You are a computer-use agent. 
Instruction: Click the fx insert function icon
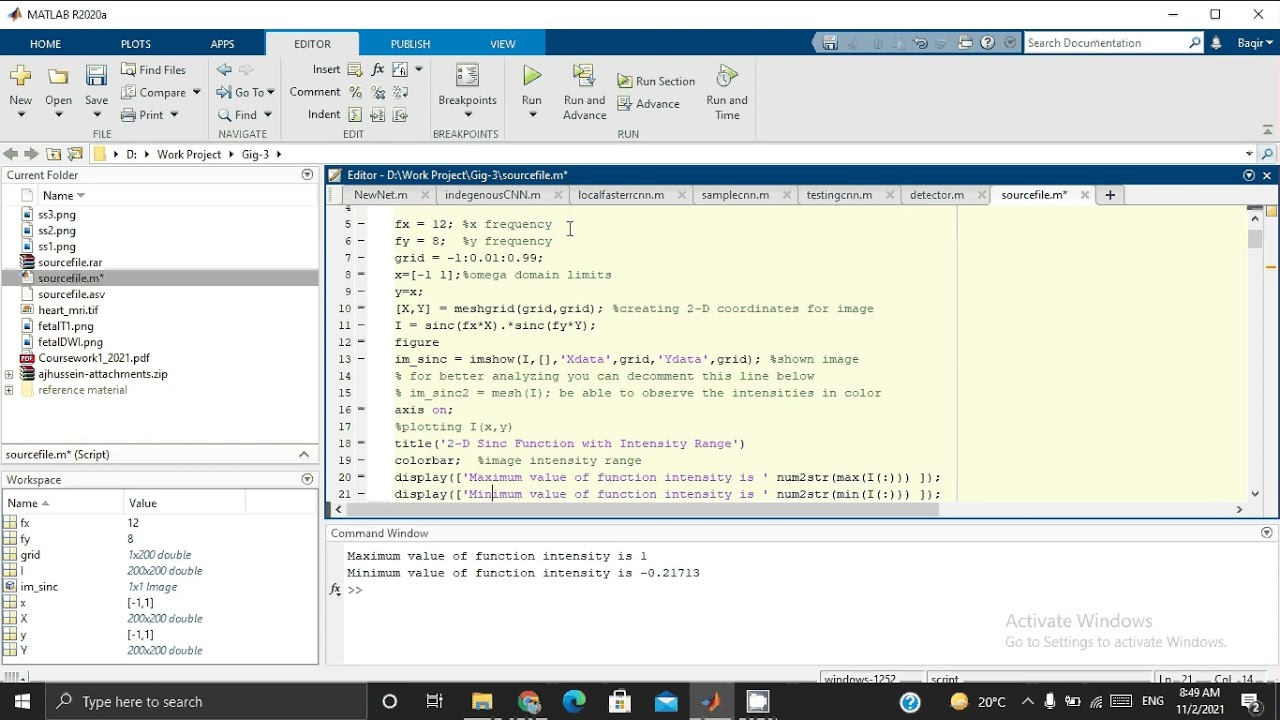(x=378, y=70)
